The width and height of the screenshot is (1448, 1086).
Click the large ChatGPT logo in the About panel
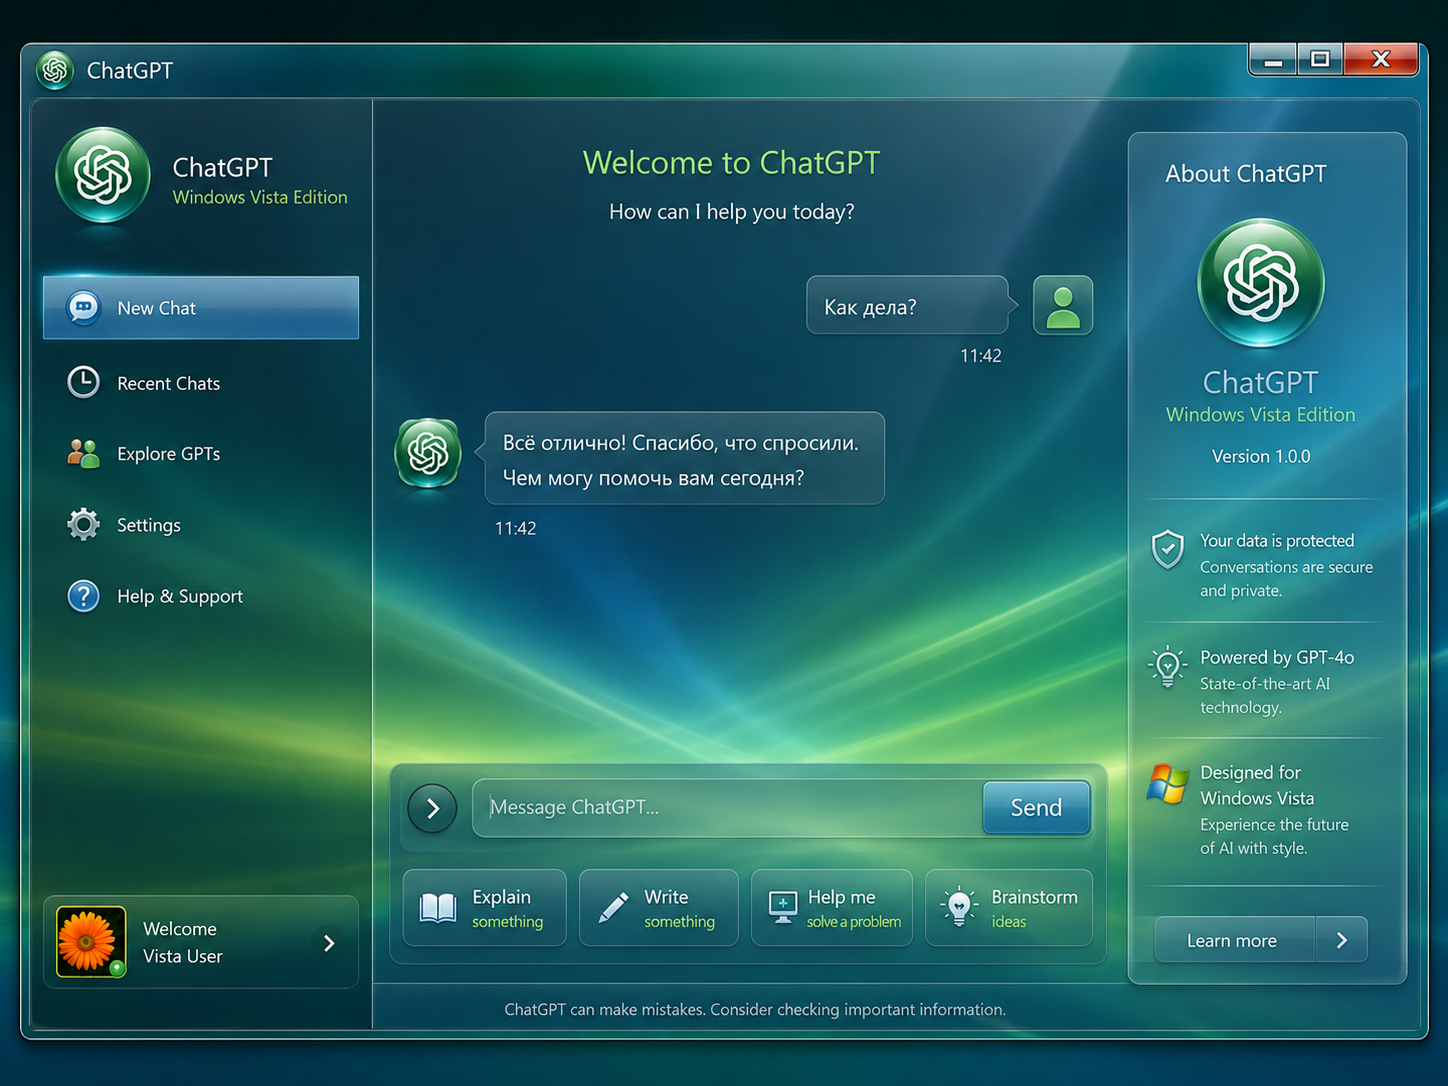tap(1261, 282)
